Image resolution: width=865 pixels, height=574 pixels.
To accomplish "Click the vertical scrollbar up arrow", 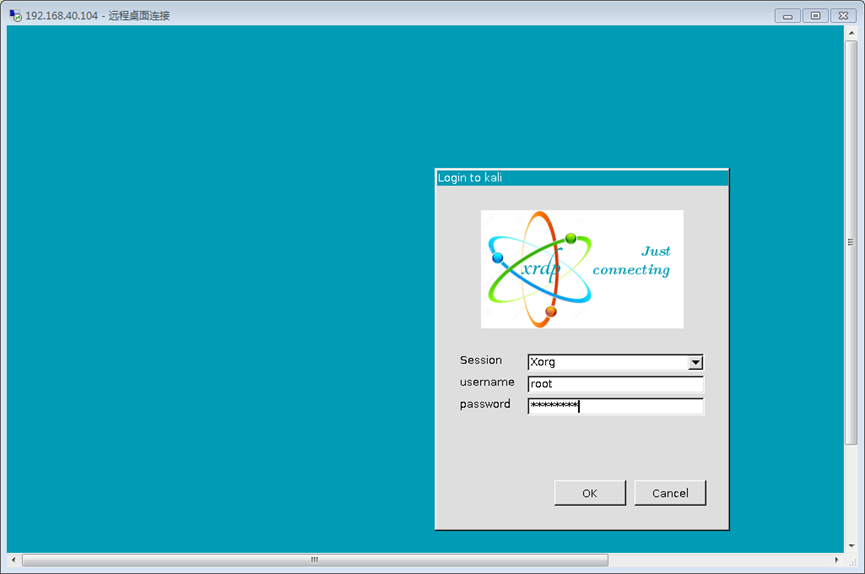I will [x=851, y=33].
